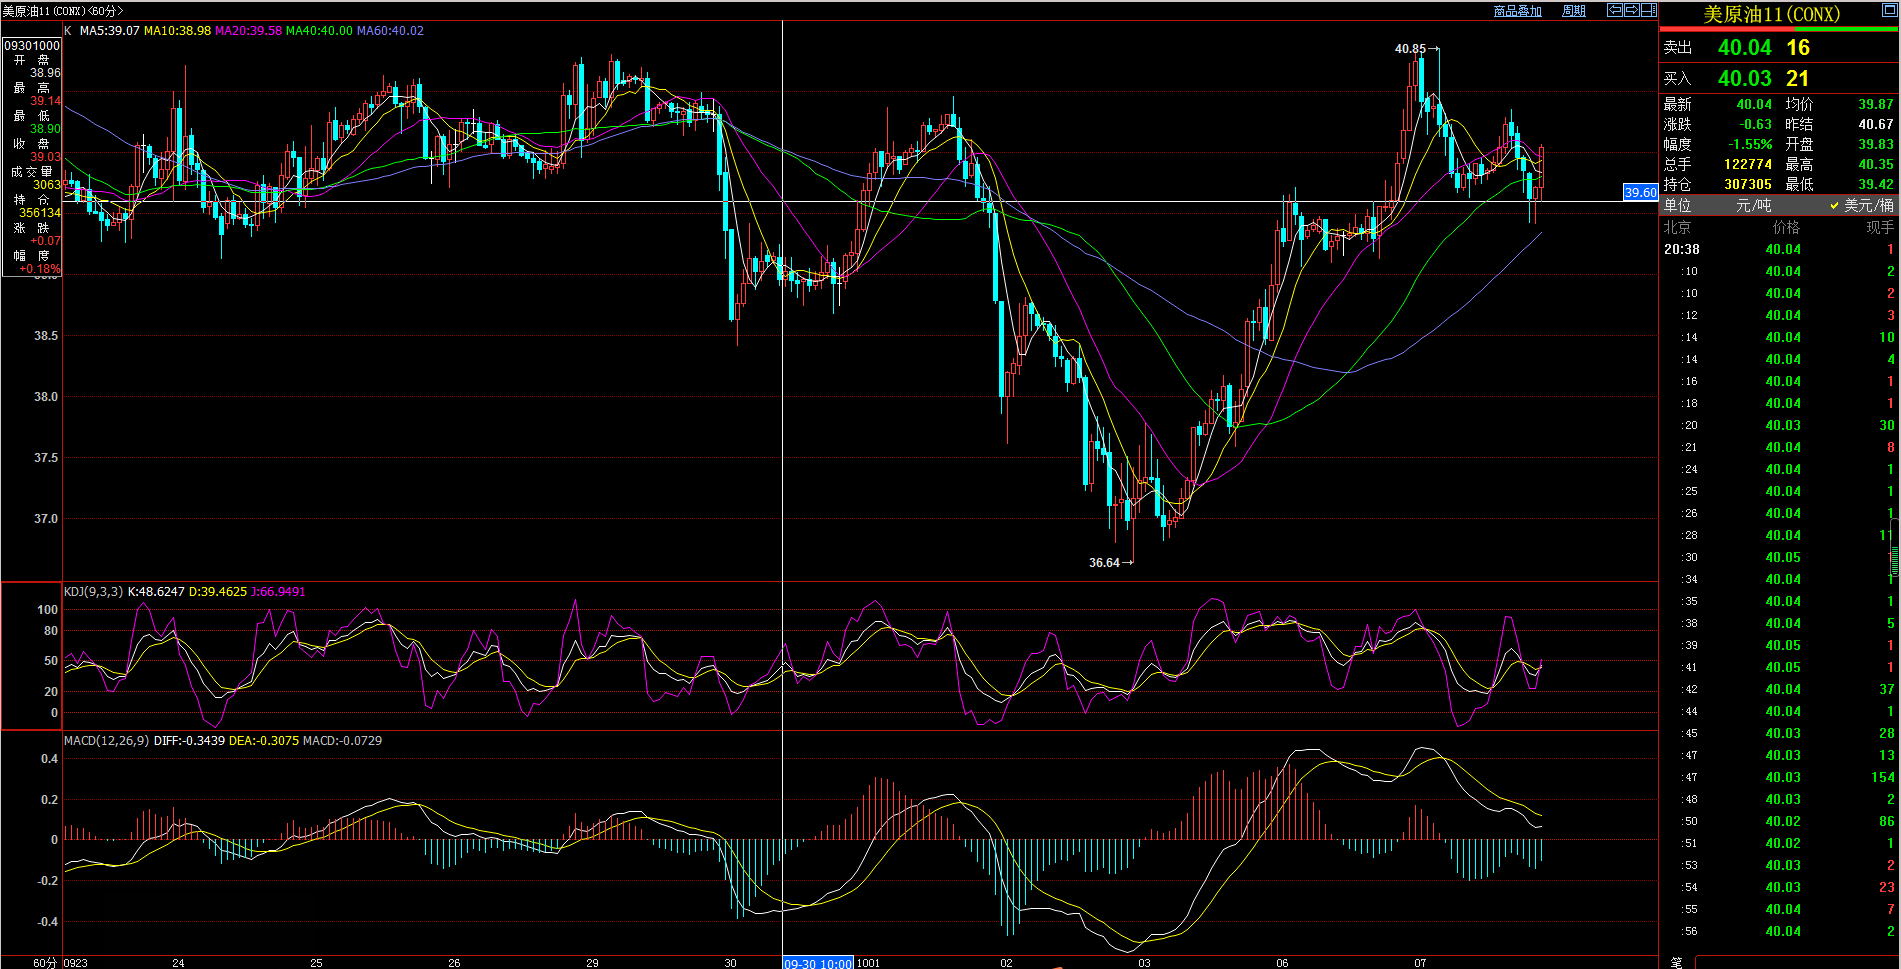
Task: Click the 39.60 price axis marker
Action: (x=1640, y=193)
